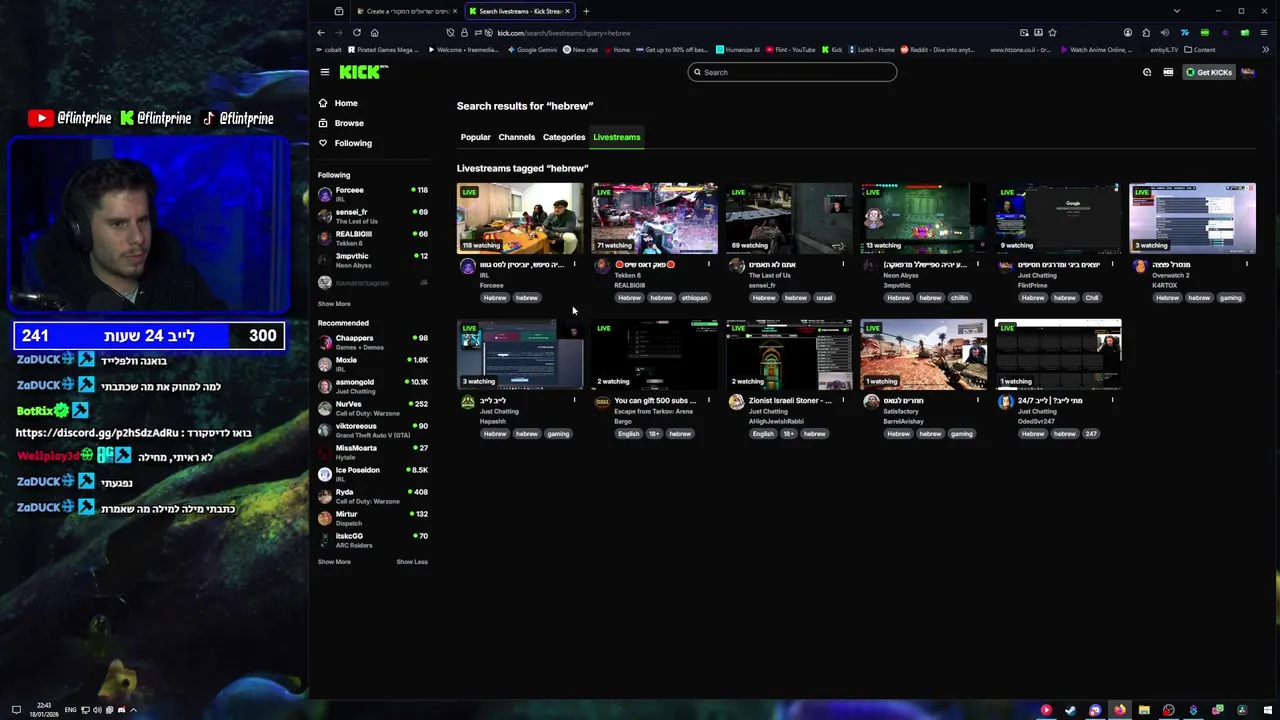1280x720 pixels.
Task: Click the 18+ tag on Bargo card
Action: coord(654,434)
